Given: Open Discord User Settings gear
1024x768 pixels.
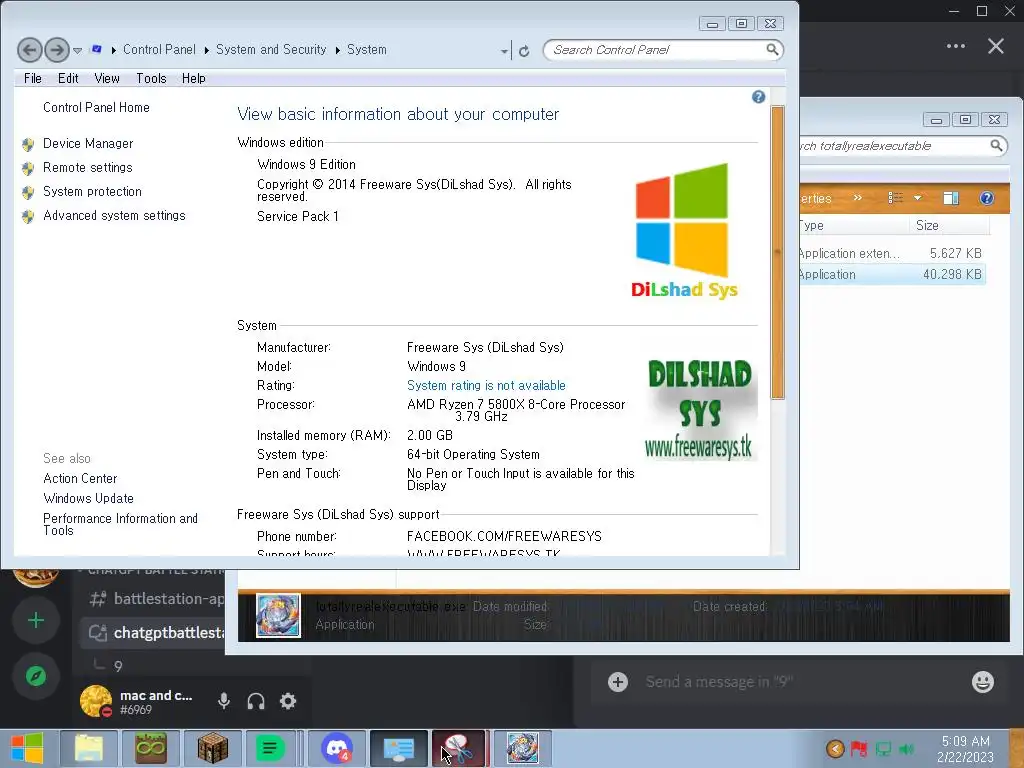Looking at the screenshot, I should coord(288,701).
